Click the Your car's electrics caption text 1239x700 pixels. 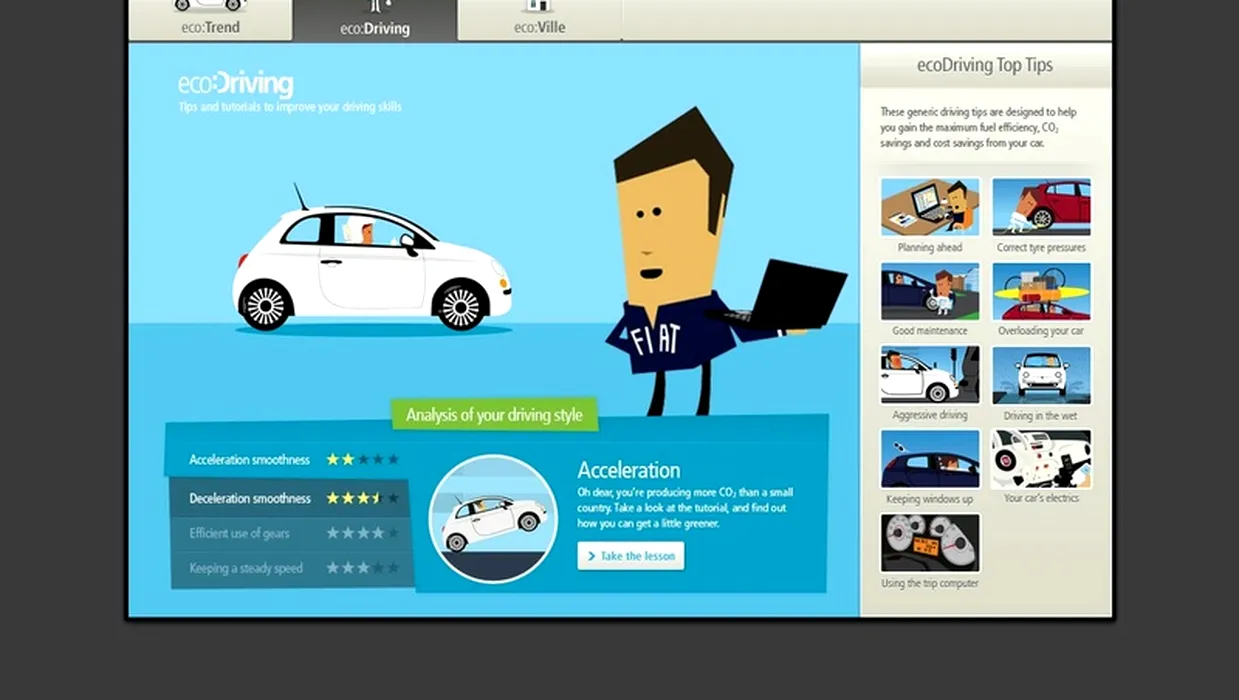coord(1041,498)
